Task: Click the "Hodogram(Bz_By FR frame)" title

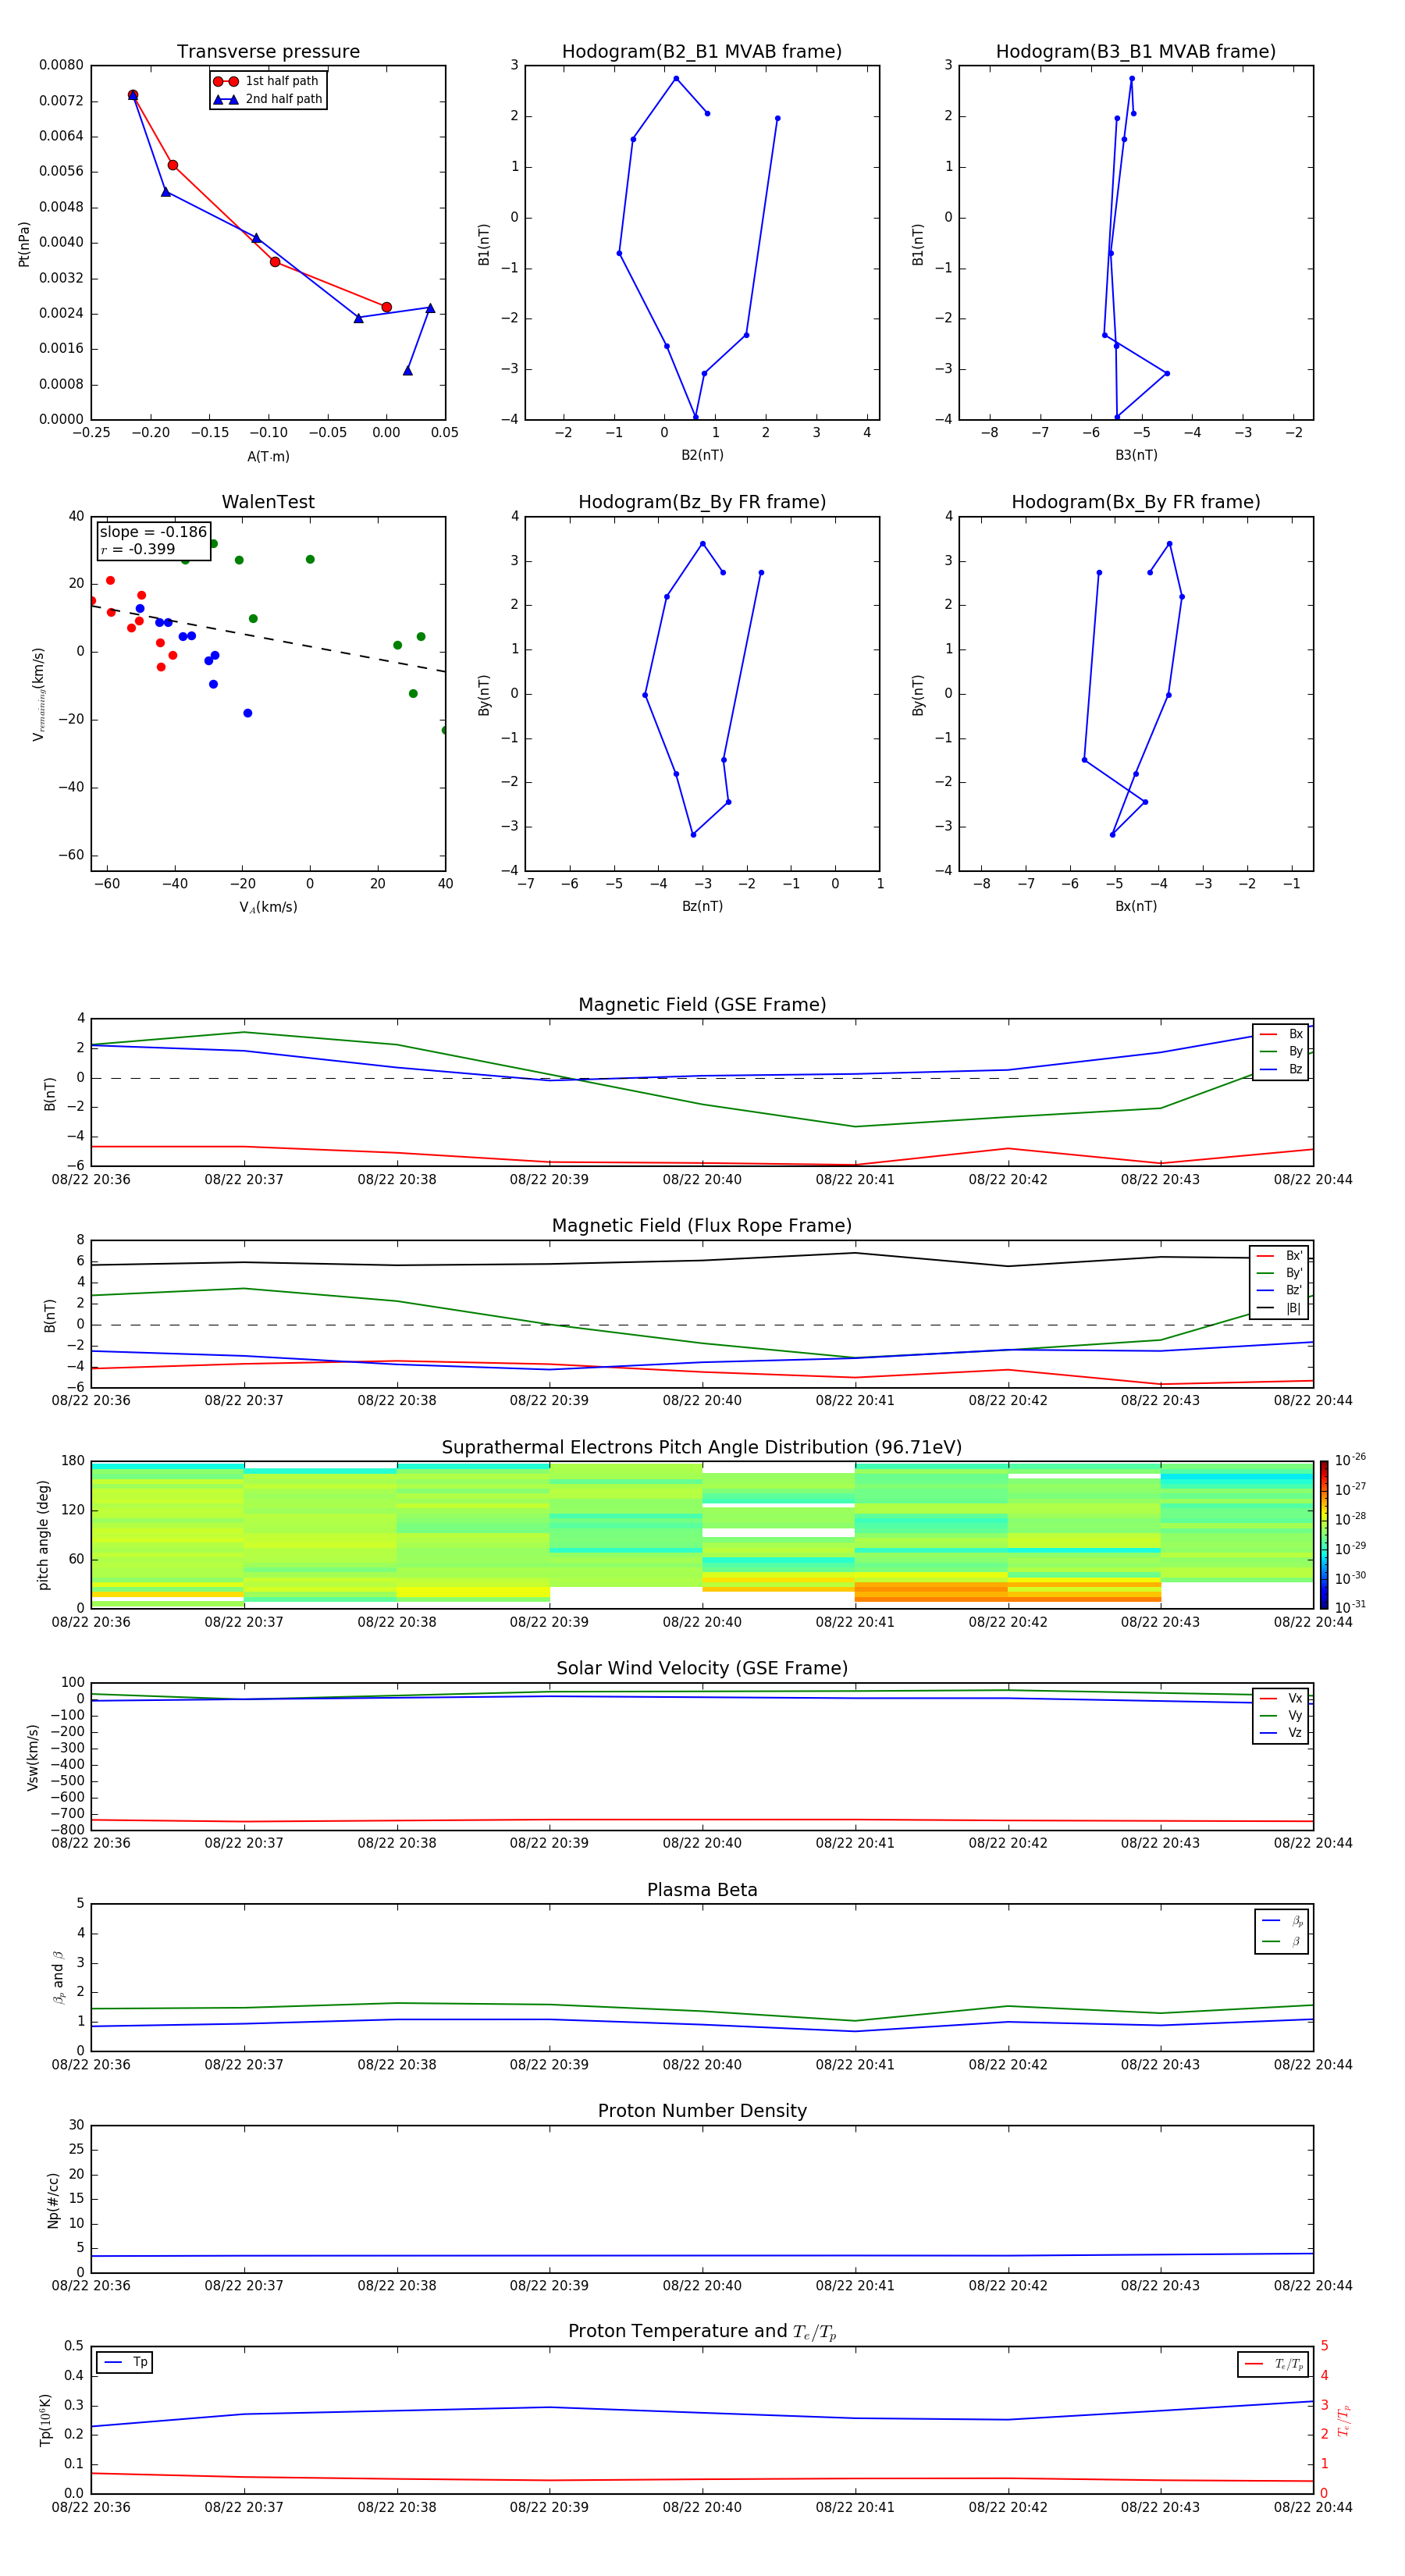Action: pos(702,502)
